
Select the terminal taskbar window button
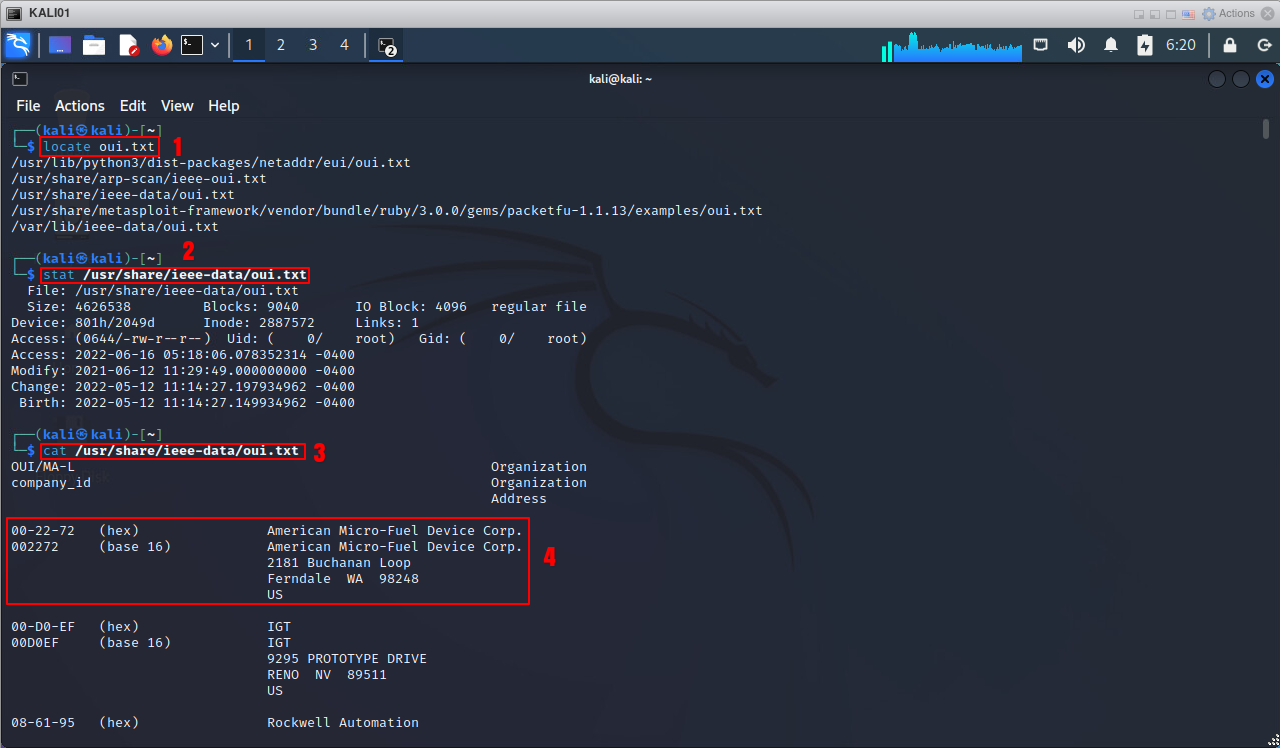coord(386,45)
